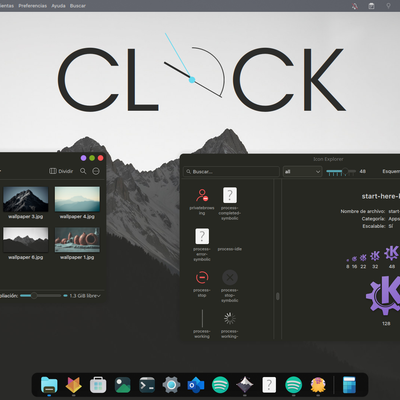The width and height of the screenshot is (400, 400).
Task: Click the question-mark icon in dock
Action: click(269, 385)
